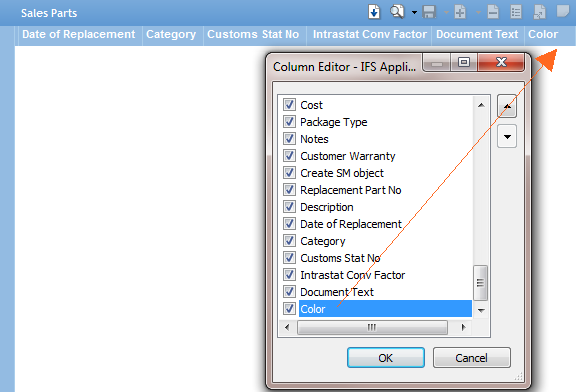Open the dropdown arrow next to Save
Image resolution: width=576 pixels, height=392 pixels.
coord(446,12)
